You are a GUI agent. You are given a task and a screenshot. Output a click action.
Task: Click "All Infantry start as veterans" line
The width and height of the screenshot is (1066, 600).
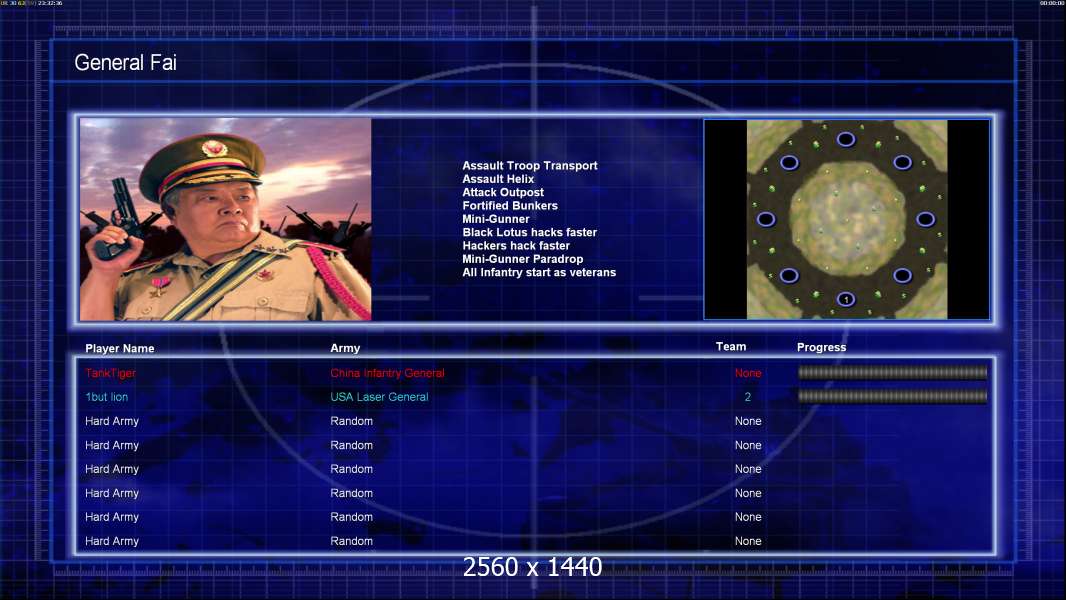click(539, 272)
